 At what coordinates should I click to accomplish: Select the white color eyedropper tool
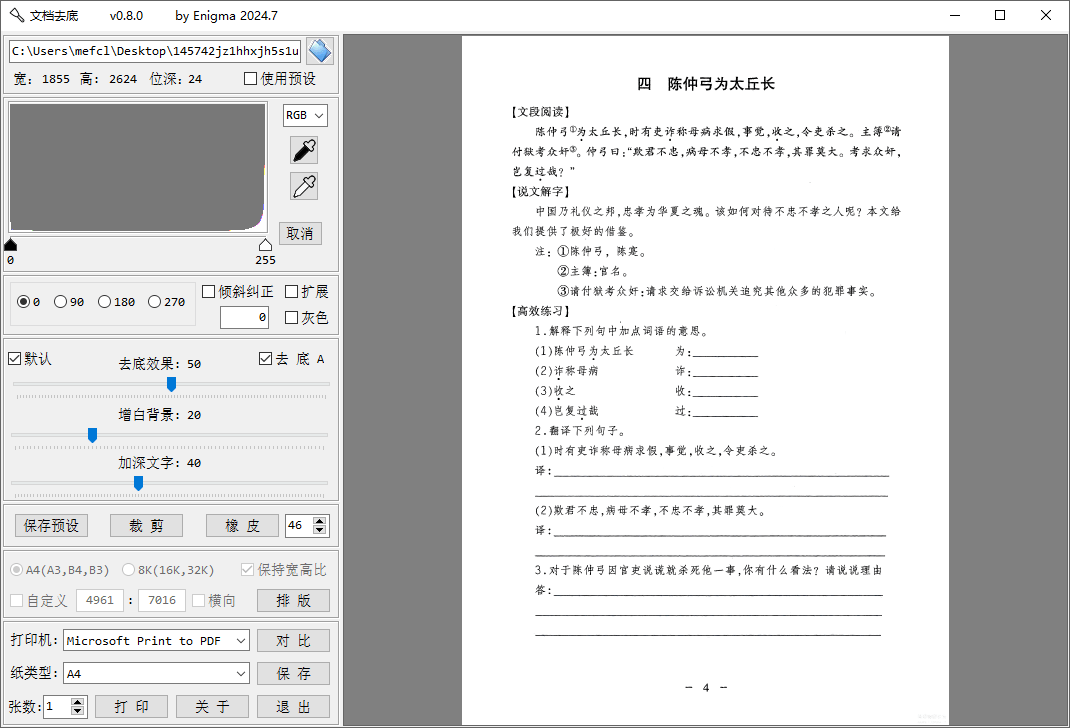[x=303, y=186]
